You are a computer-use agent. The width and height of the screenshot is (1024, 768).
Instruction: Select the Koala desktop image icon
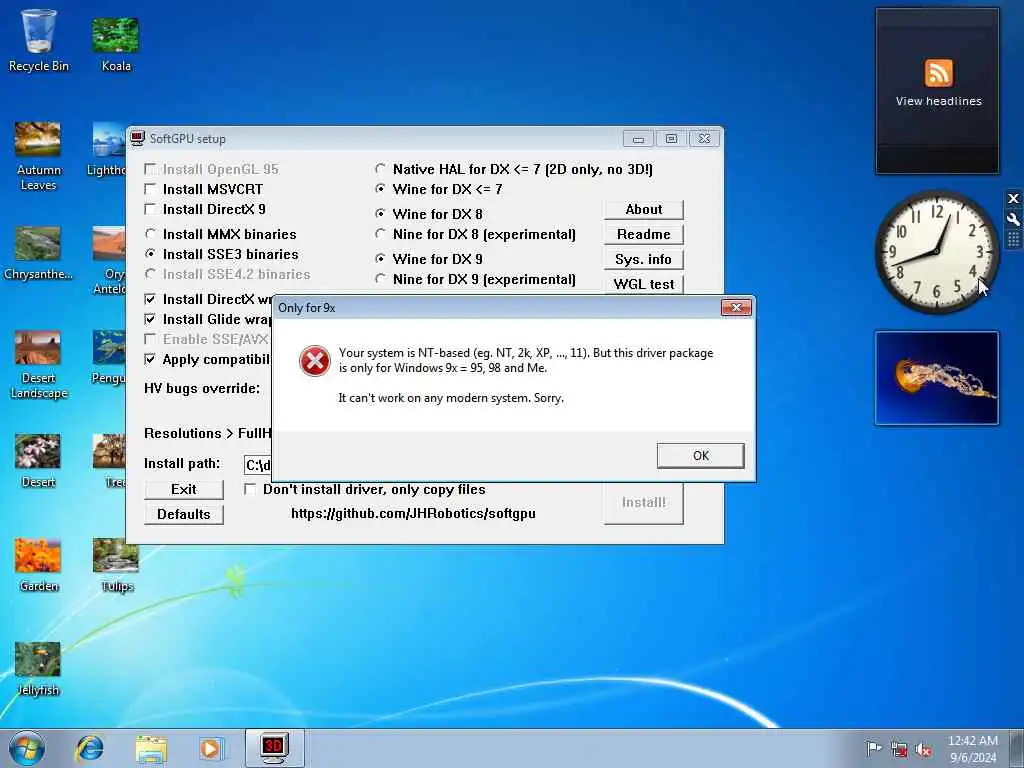(x=116, y=43)
